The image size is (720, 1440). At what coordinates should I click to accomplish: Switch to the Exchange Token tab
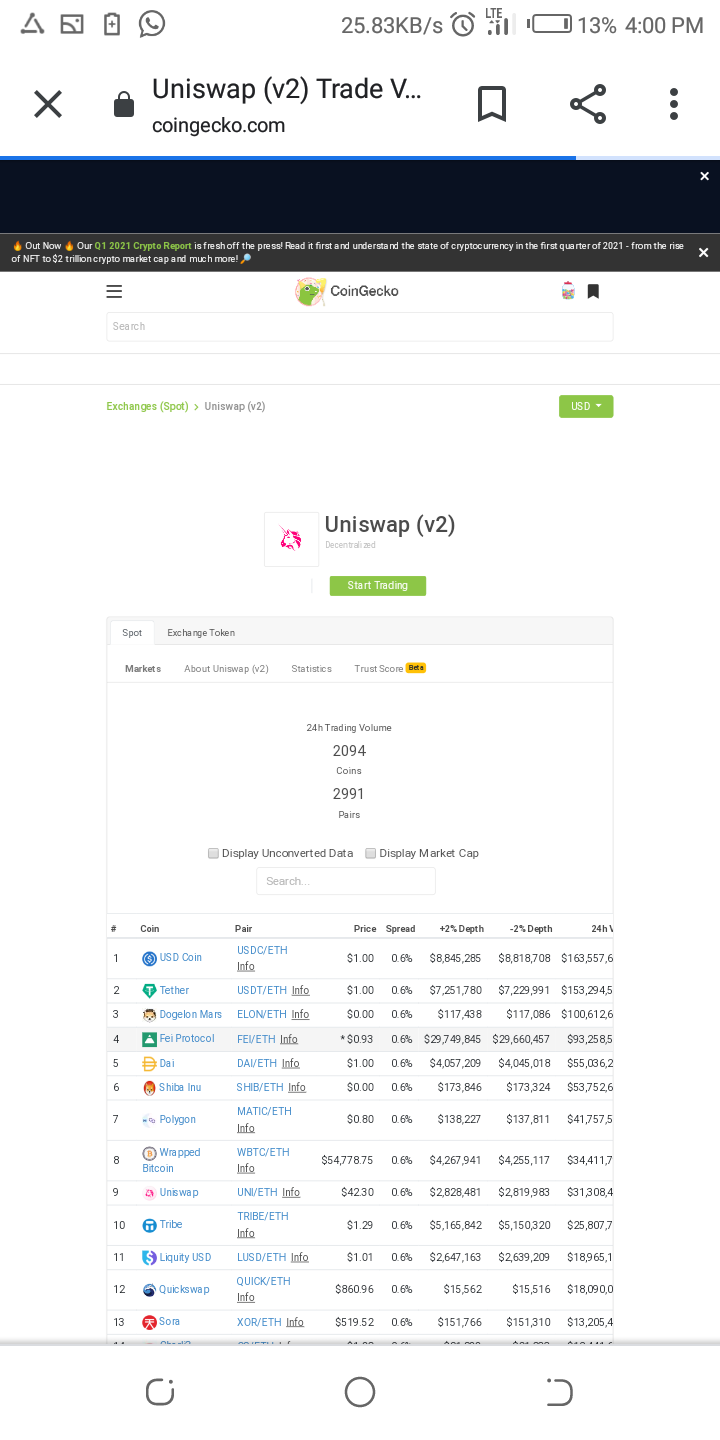point(201,632)
